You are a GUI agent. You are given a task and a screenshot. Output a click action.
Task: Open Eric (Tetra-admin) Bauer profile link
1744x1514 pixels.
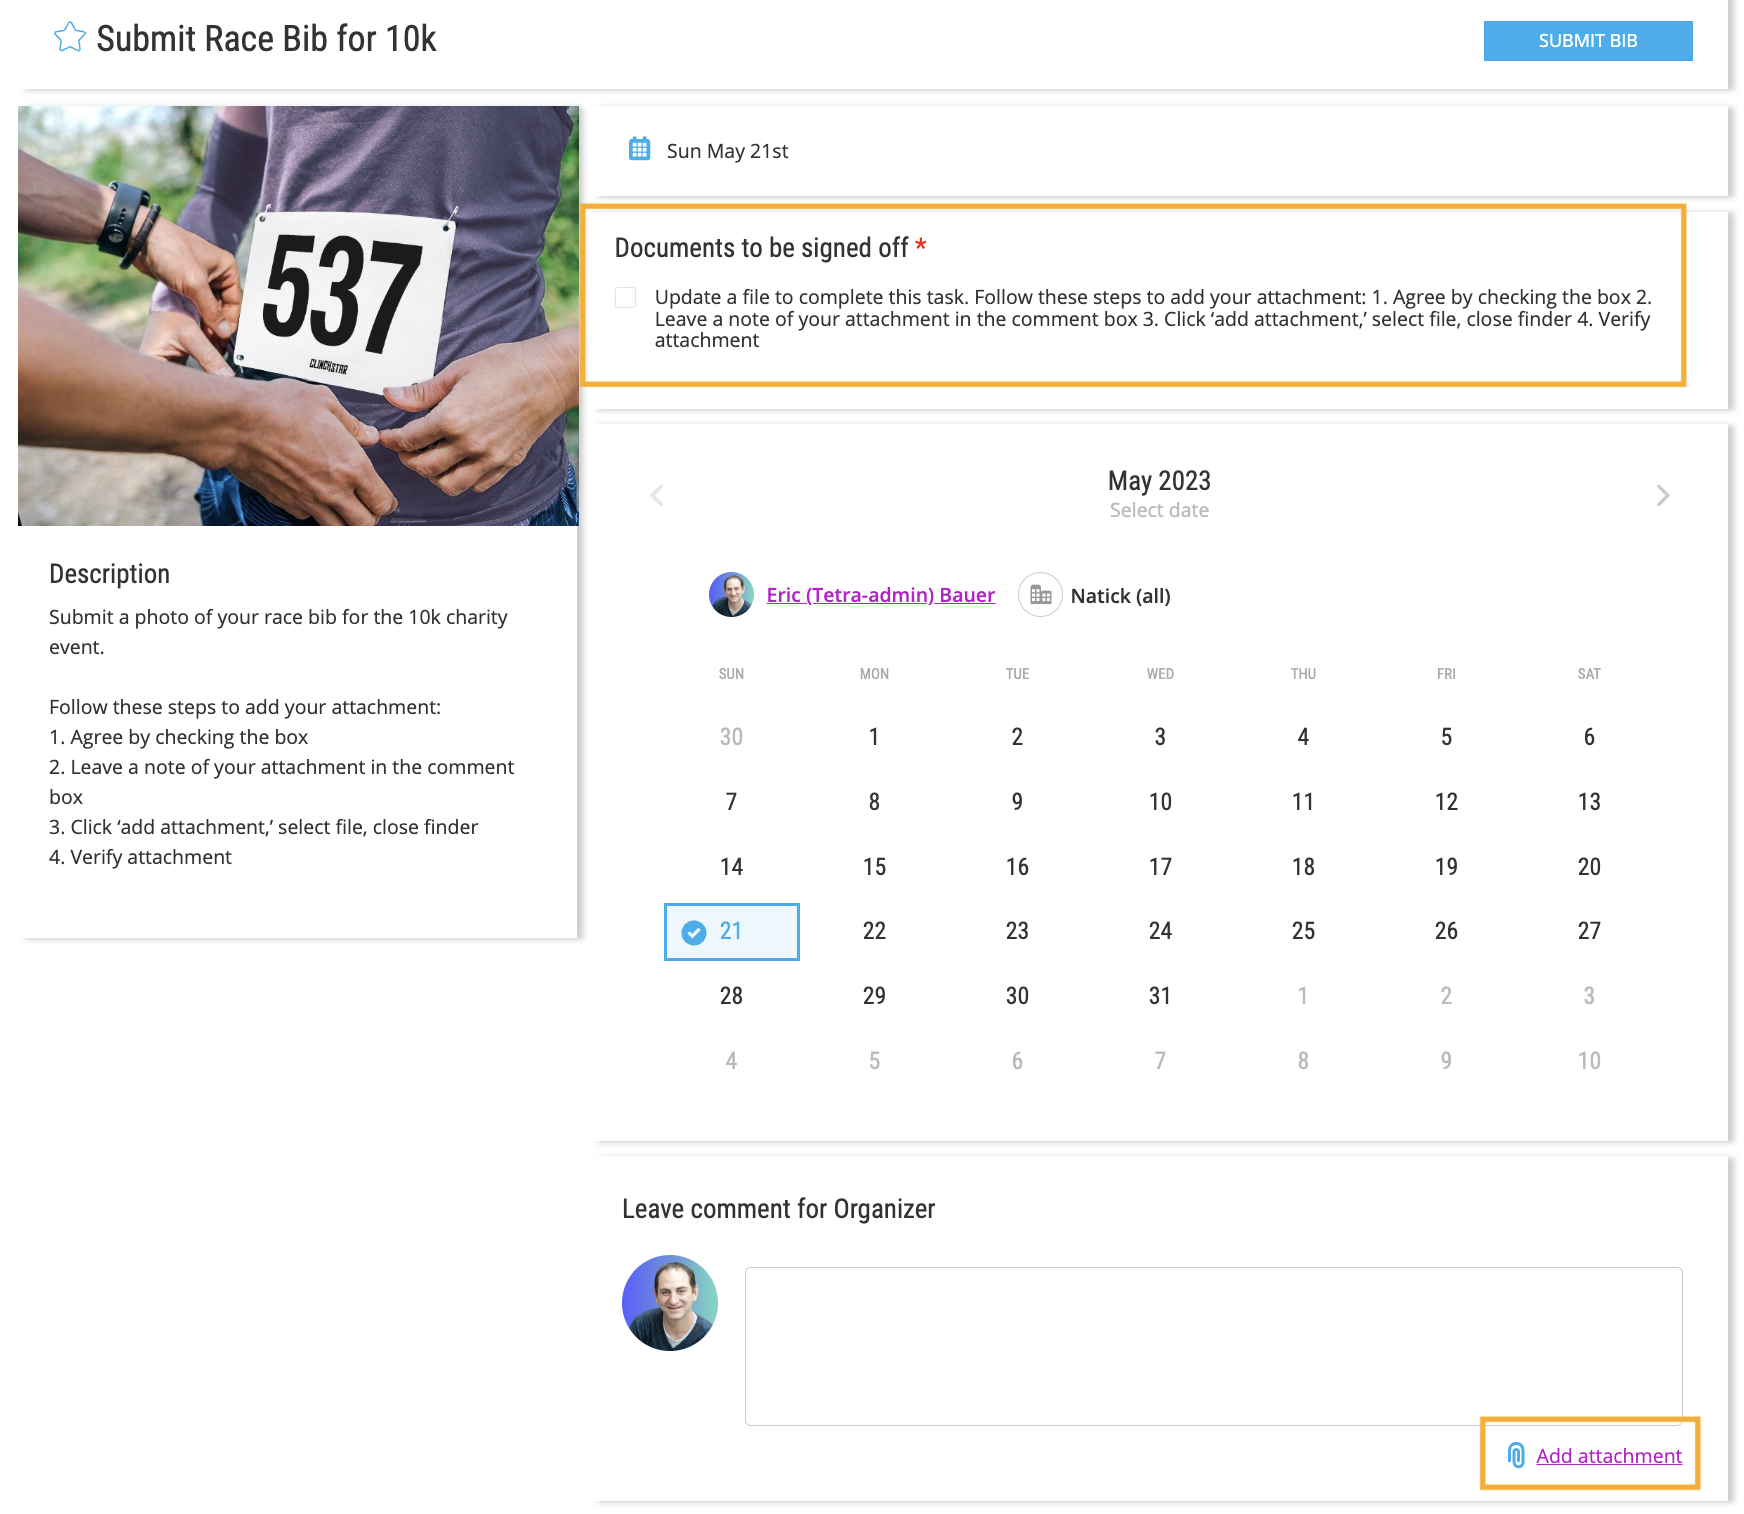pos(880,595)
